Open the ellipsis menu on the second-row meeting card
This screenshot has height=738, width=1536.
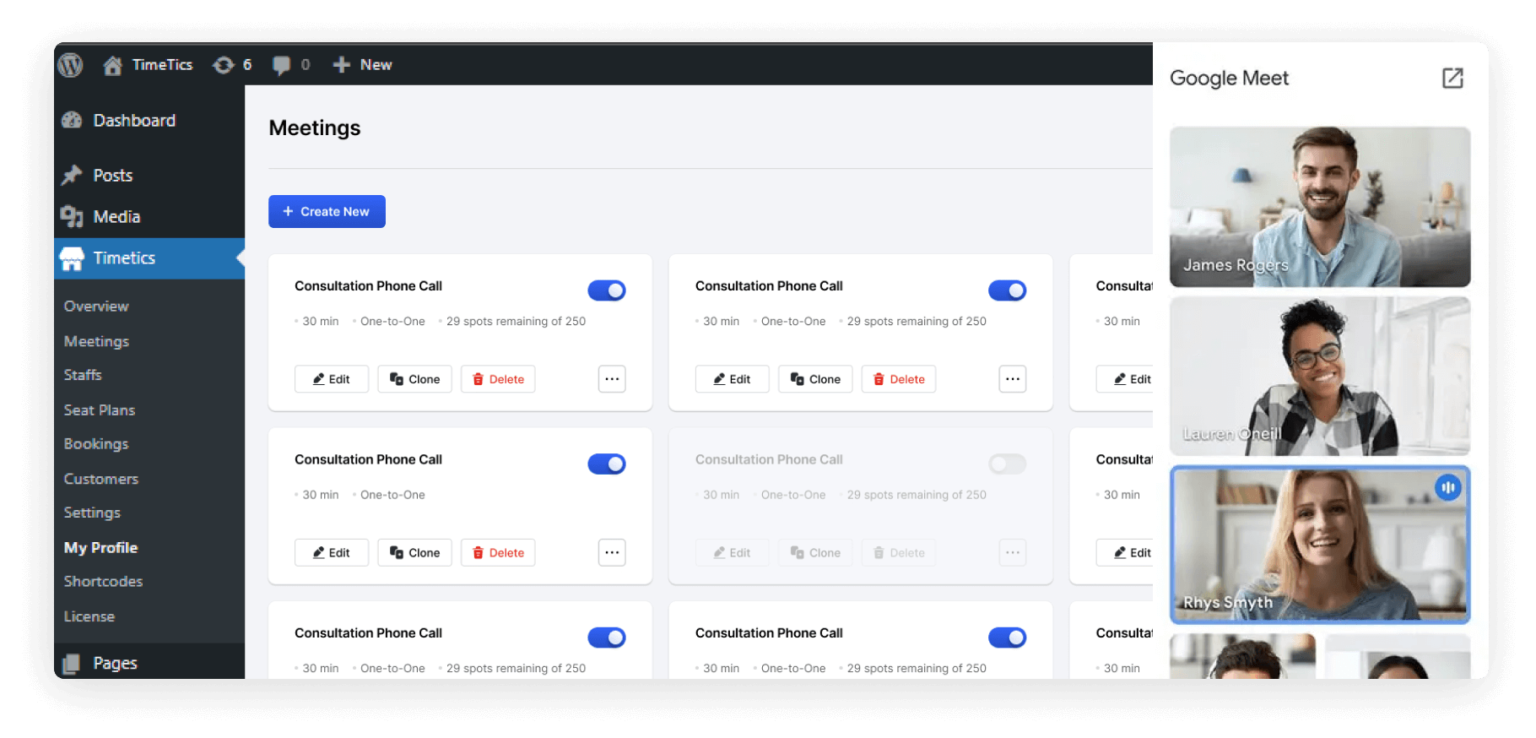coord(612,552)
